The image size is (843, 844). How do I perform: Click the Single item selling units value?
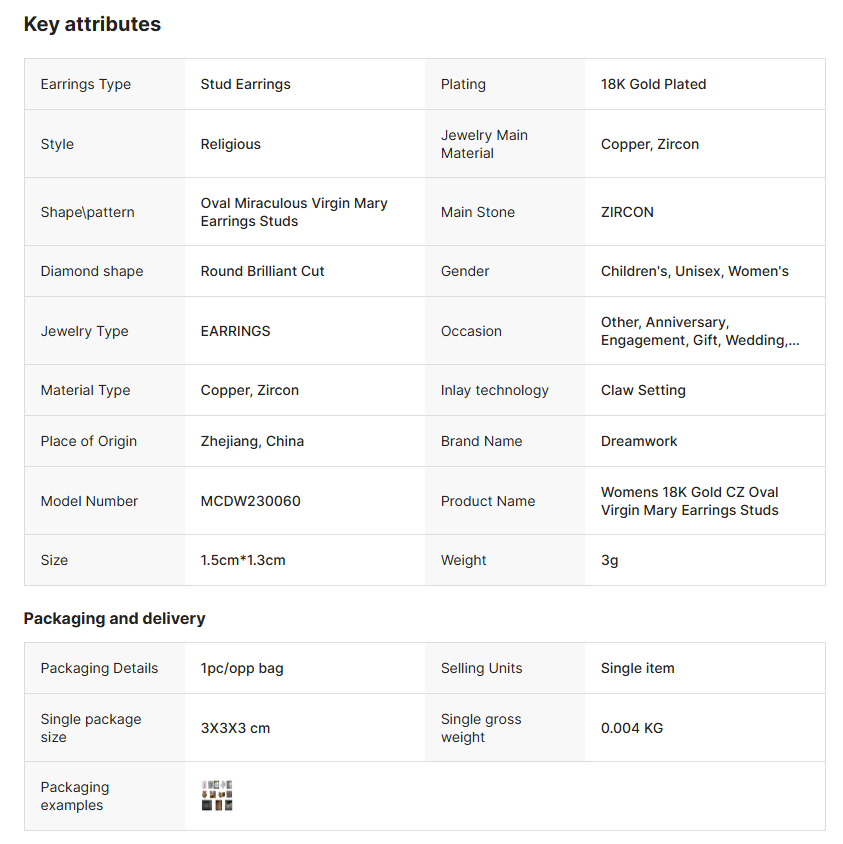[637, 668]
